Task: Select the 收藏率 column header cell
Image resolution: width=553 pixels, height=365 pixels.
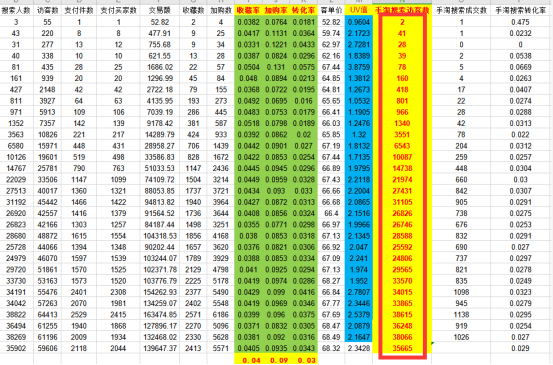Action: pos(248,11)
